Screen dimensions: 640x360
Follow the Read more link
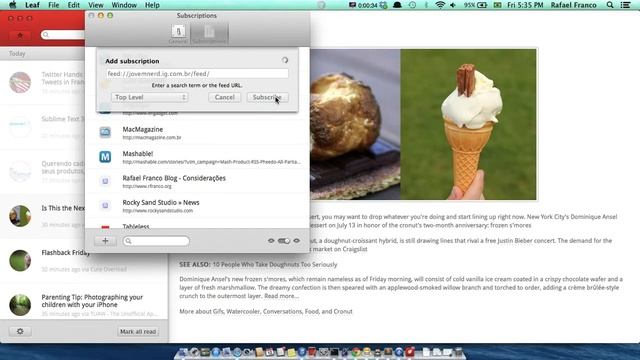pyautogui.click(x=281, y=296)
